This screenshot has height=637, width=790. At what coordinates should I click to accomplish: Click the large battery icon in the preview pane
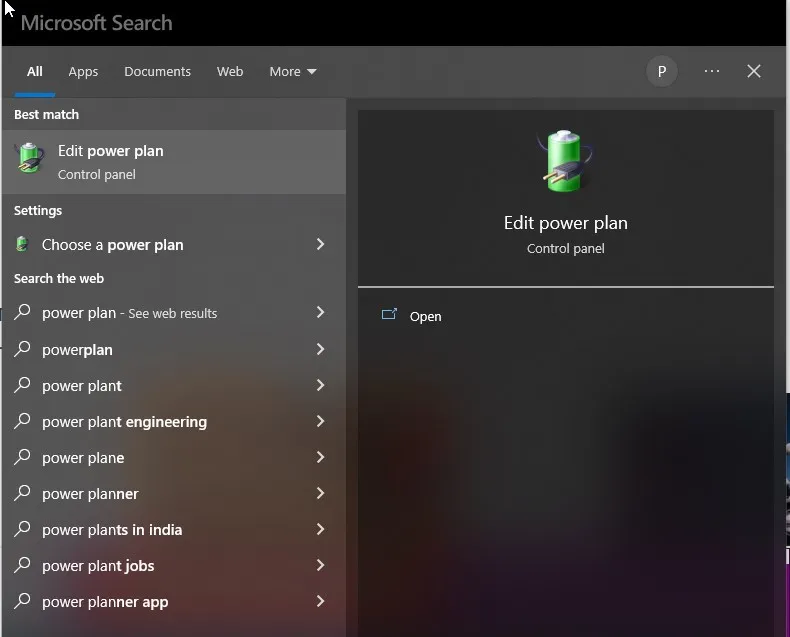(x=565, y=160)
